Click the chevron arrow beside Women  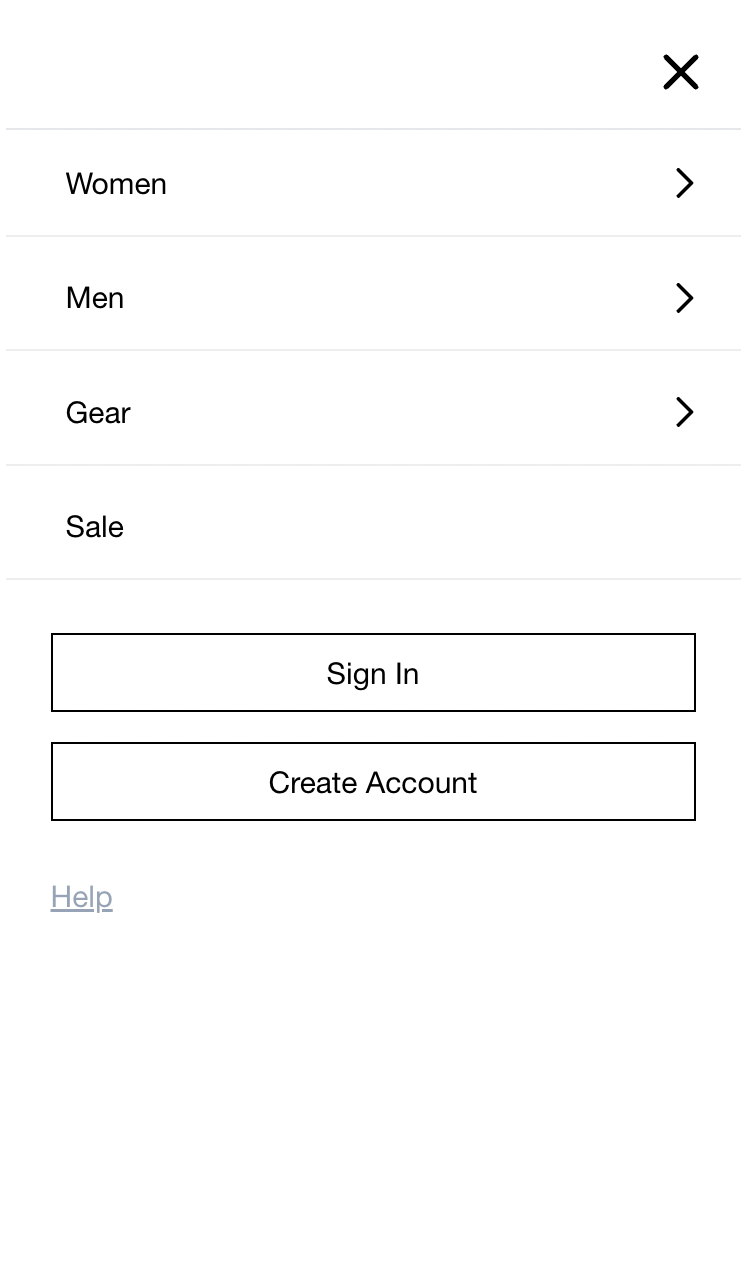(684, 183)
